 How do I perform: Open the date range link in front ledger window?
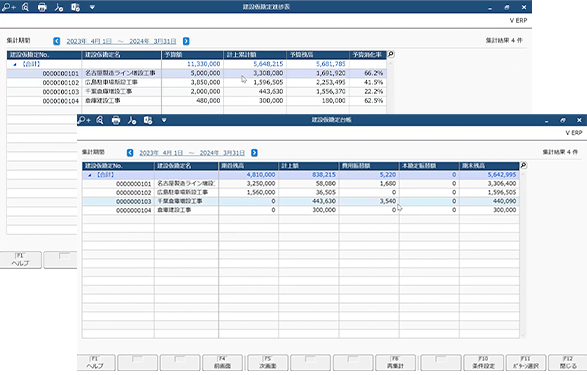pos(192,153)
